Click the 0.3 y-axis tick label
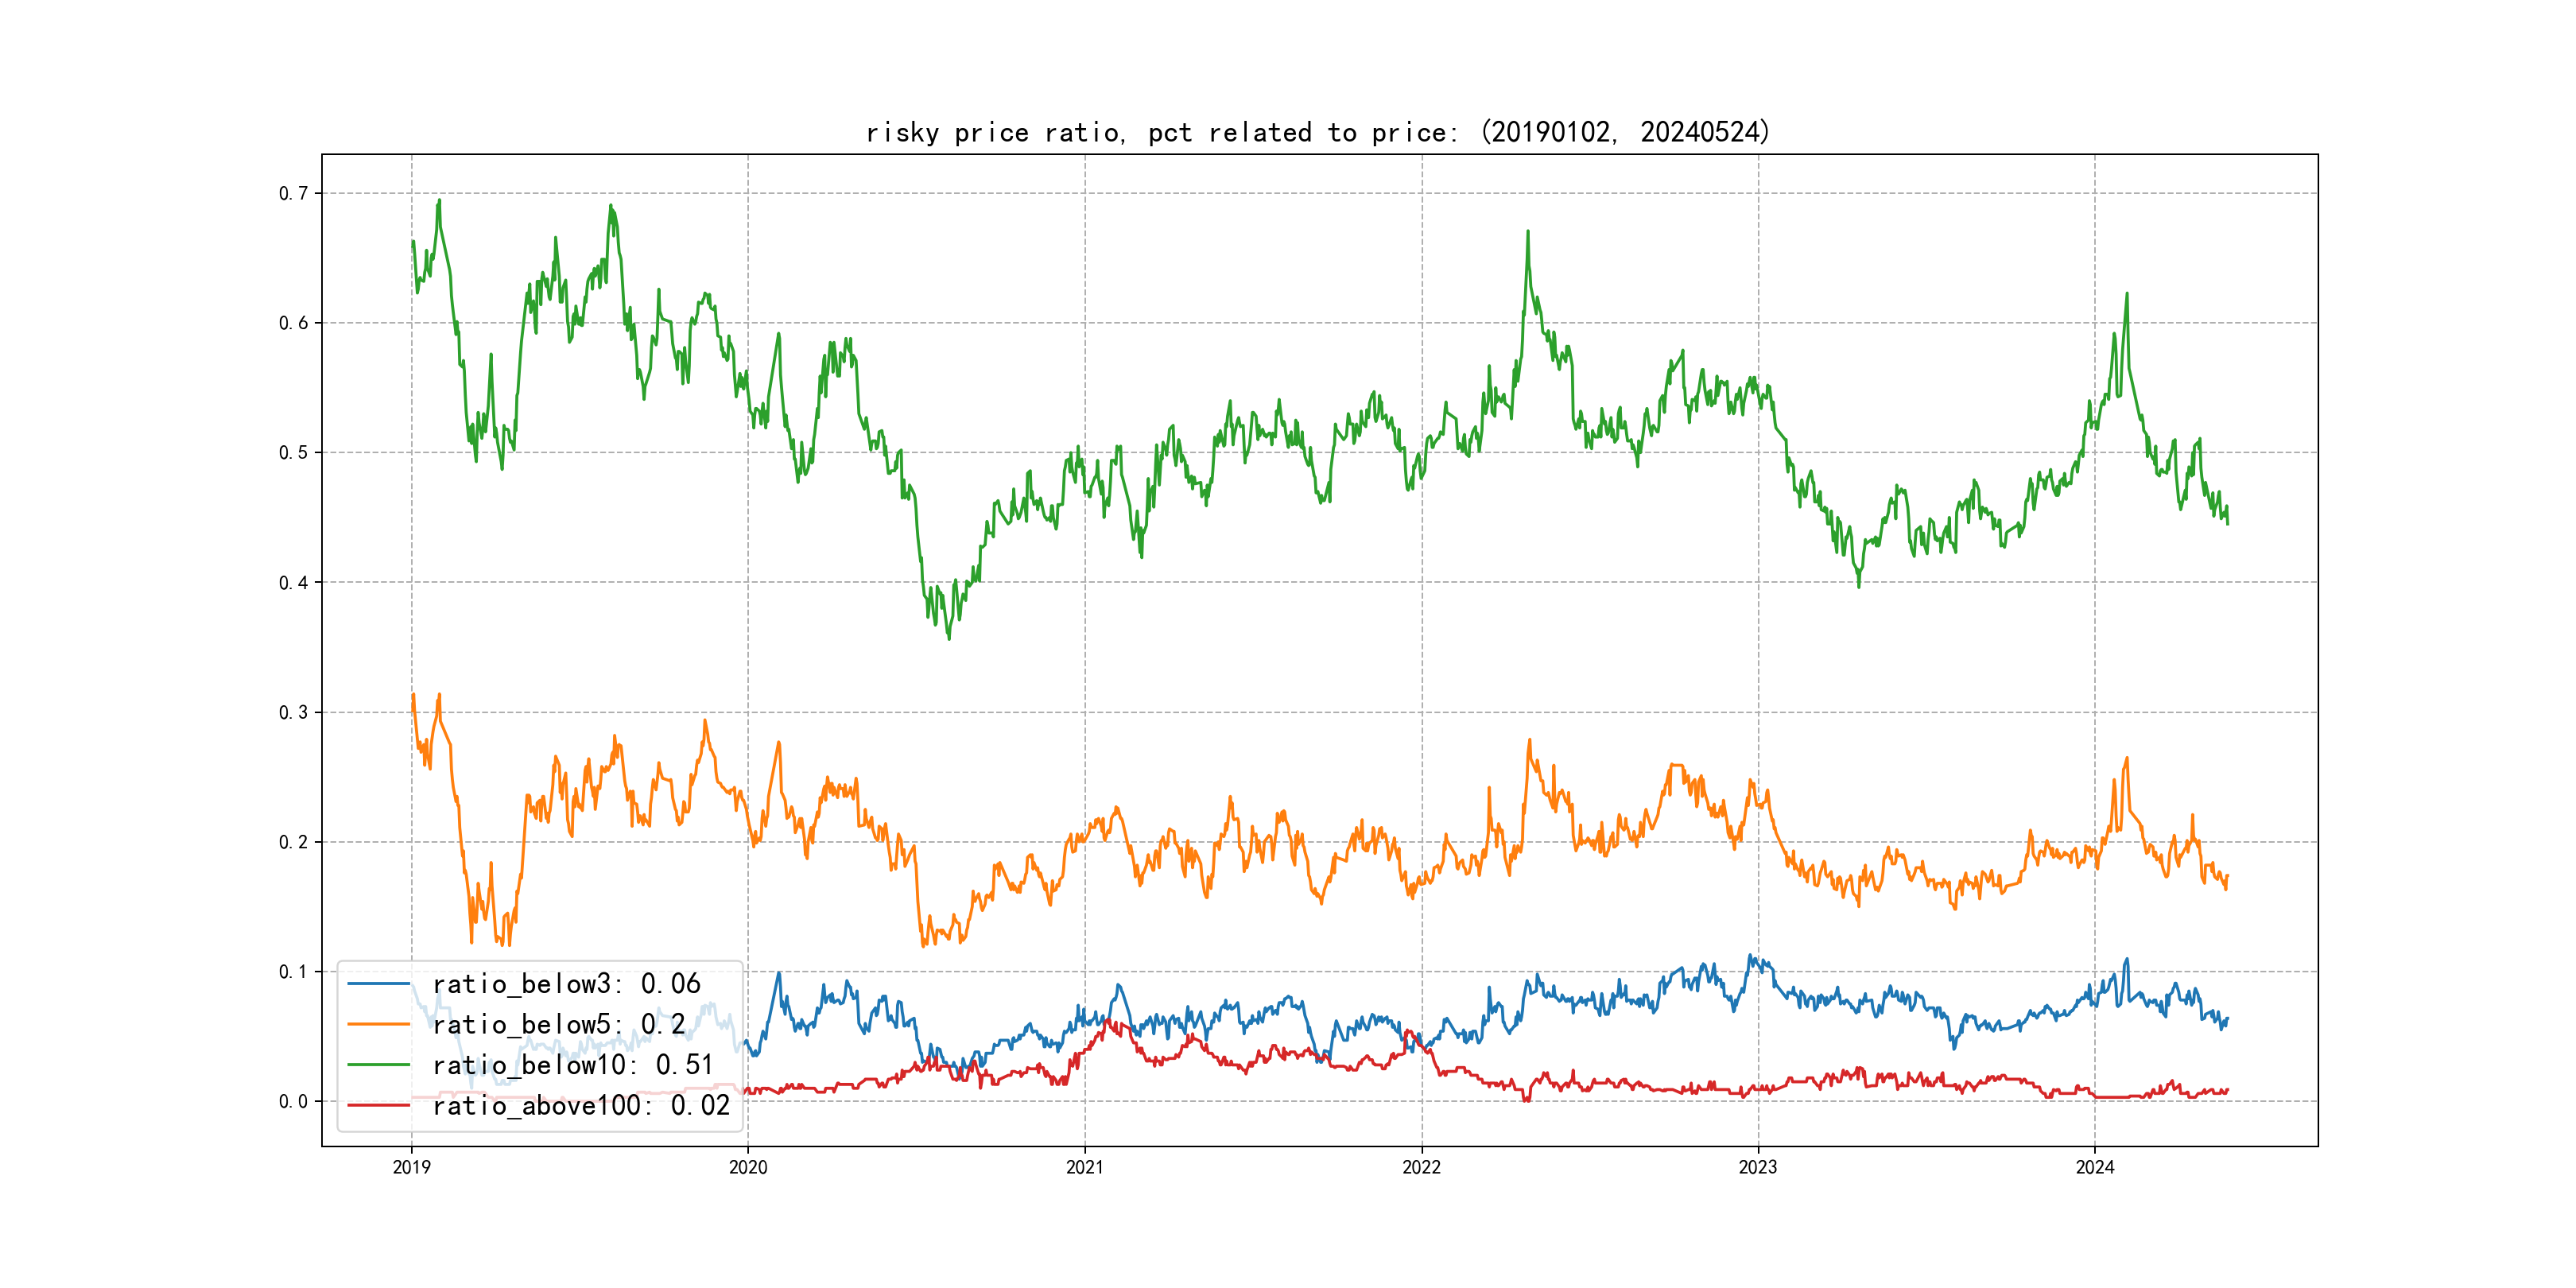 293,712
